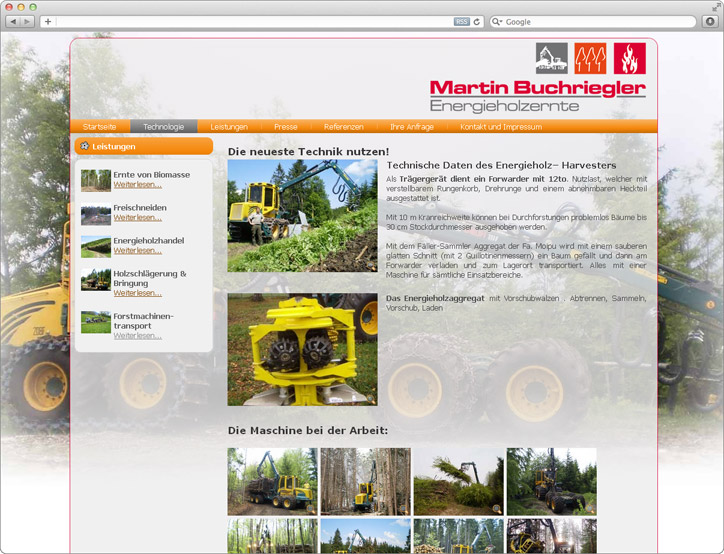Select heading Technische Daten des Energieholz-Harvesters

pyautogui.click(x=501, y=165)
